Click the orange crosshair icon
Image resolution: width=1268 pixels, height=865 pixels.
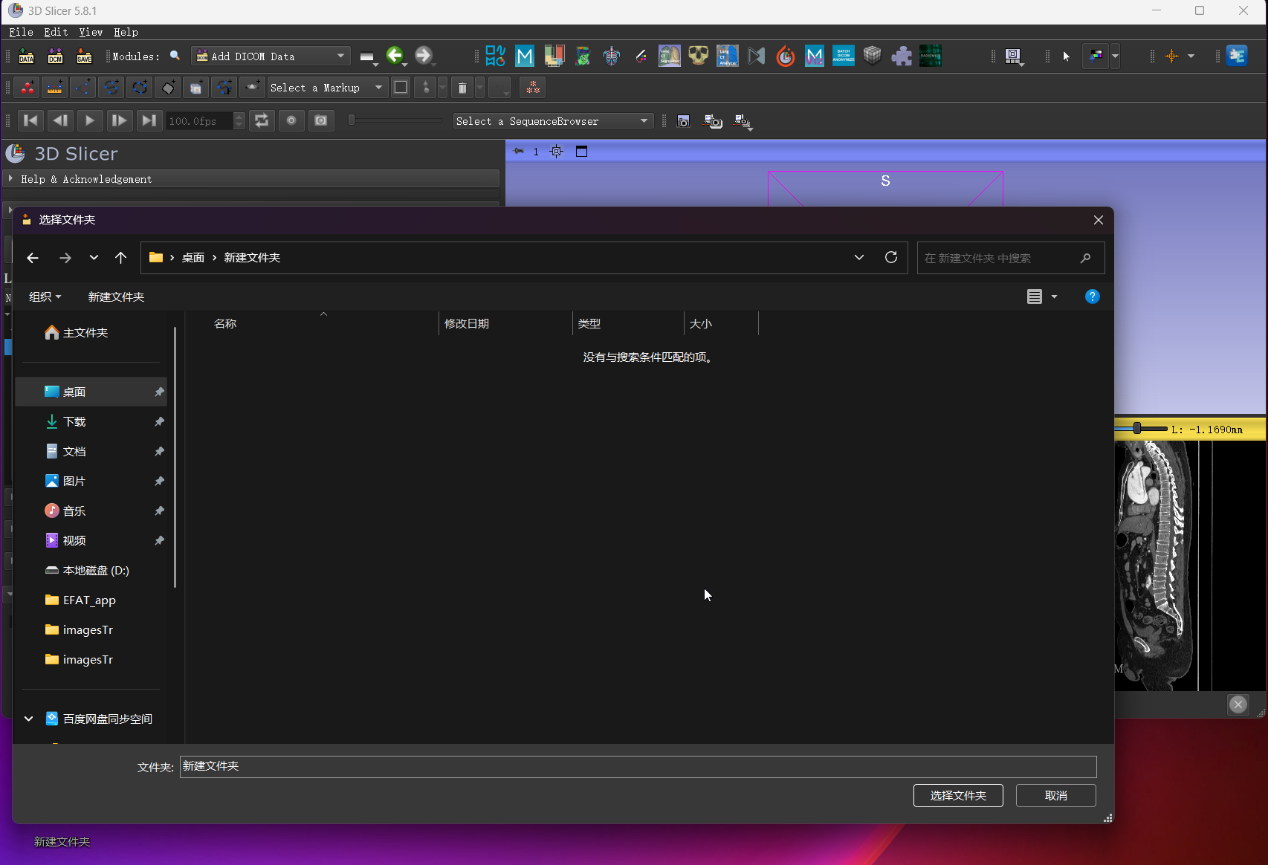click(x=1172, y=56)
